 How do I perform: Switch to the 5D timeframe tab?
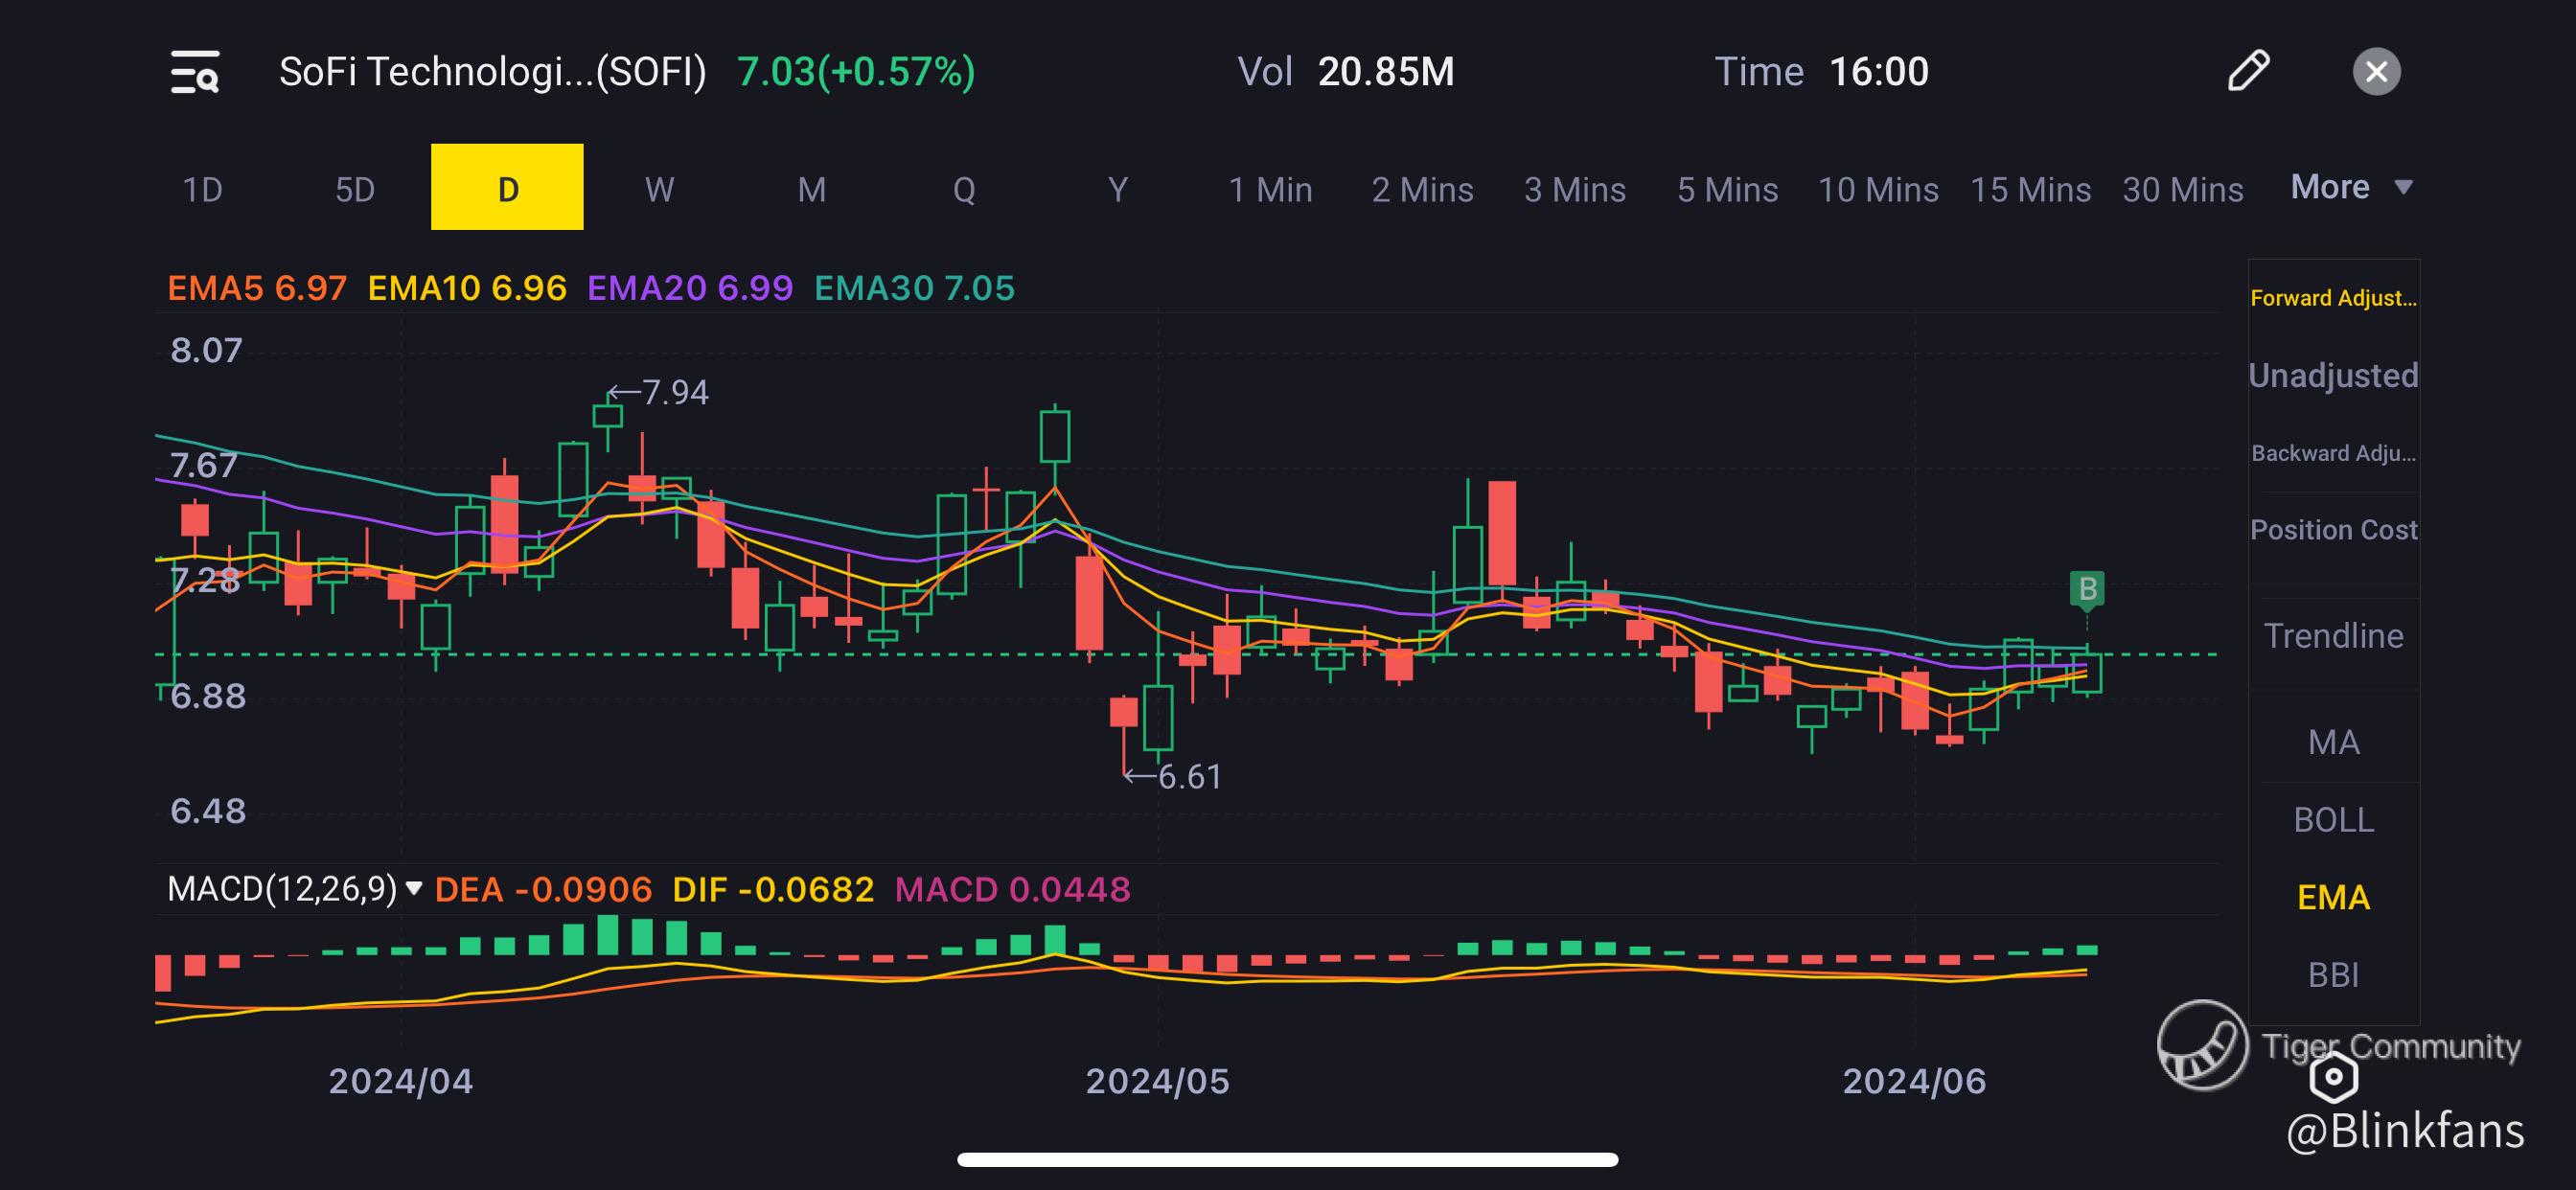(355, 189)
